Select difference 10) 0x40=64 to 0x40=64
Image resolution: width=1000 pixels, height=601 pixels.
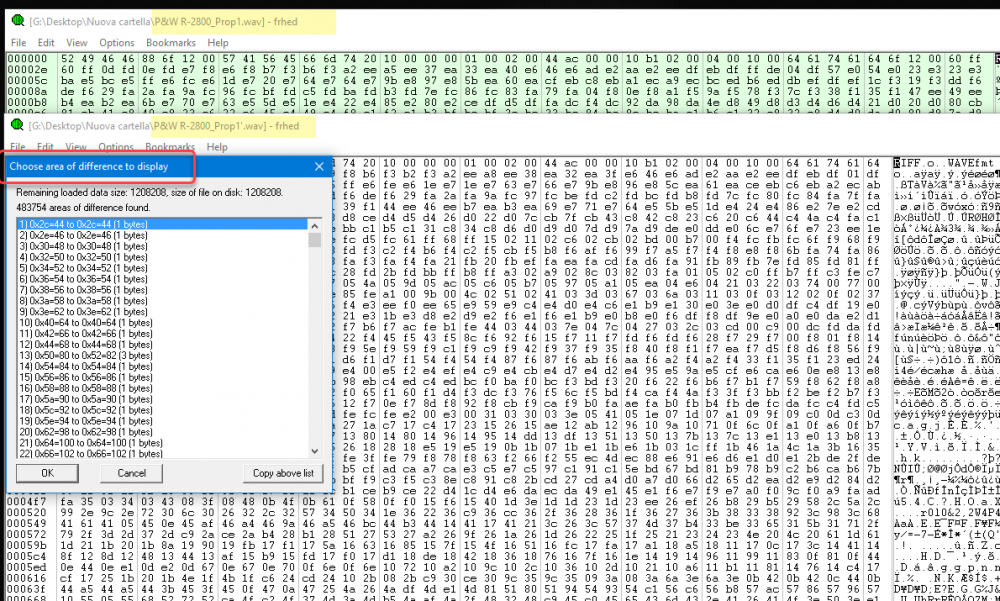163,323
